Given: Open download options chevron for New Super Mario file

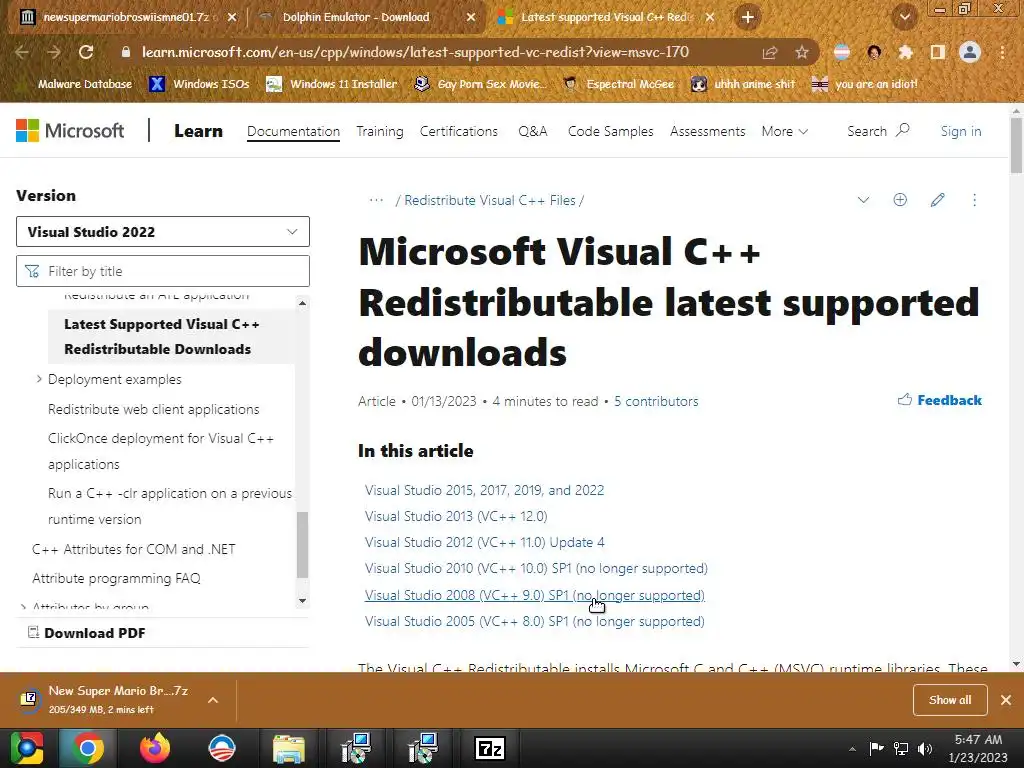Looking at the screenshot, I should 213,700.
